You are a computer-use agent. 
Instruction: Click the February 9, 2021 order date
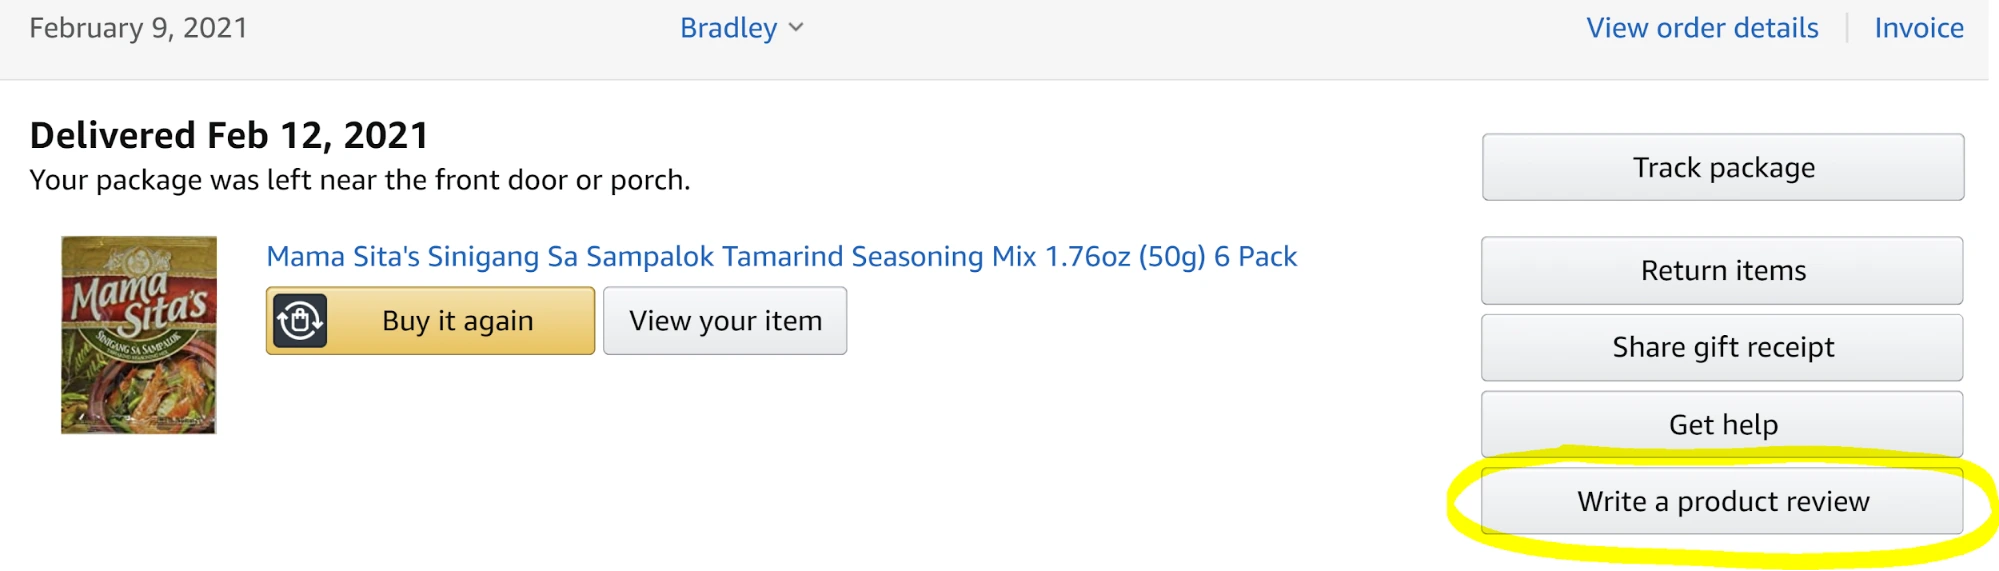138,28
